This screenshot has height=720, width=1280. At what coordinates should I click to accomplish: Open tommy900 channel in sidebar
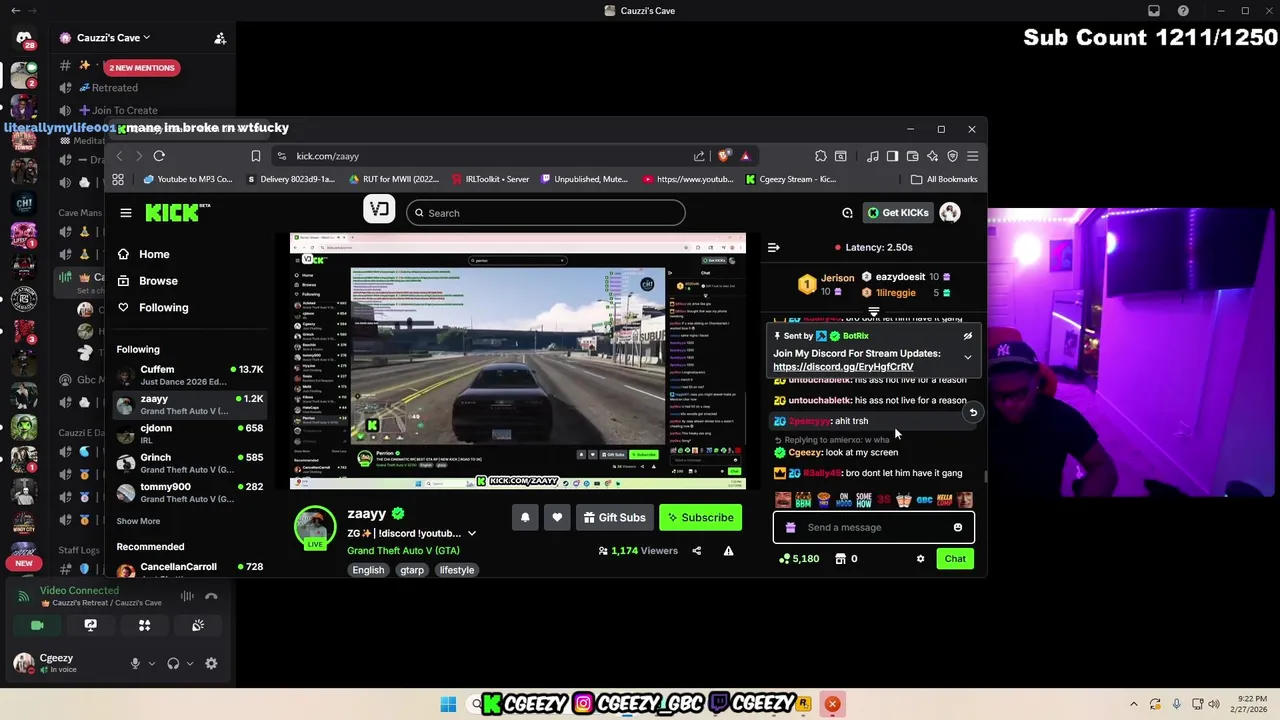pyautogui.click(x=190, y=492)
